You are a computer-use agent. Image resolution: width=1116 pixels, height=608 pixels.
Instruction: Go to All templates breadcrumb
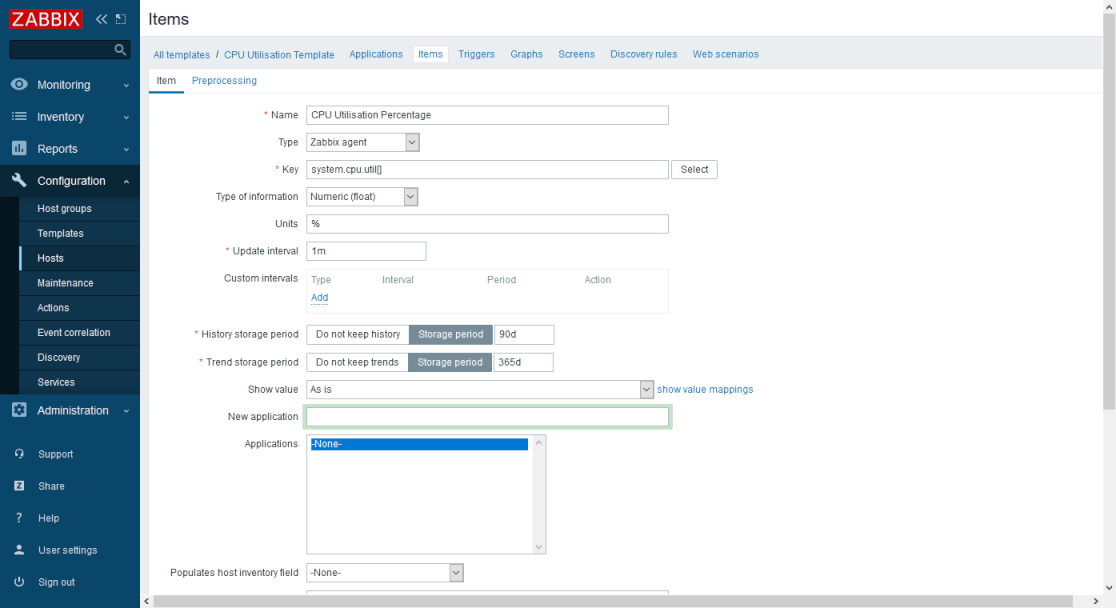[x=181, y=55]
